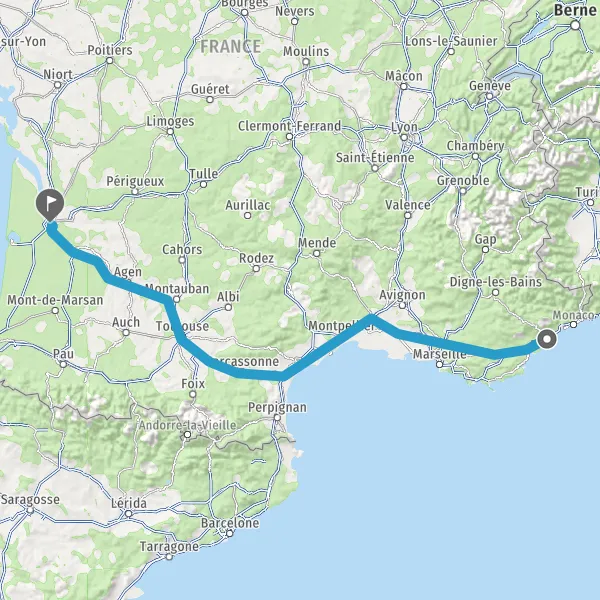Screen dimensions: 600x600
Task: Select the Toulouse city label
Action: coord(182,326)
